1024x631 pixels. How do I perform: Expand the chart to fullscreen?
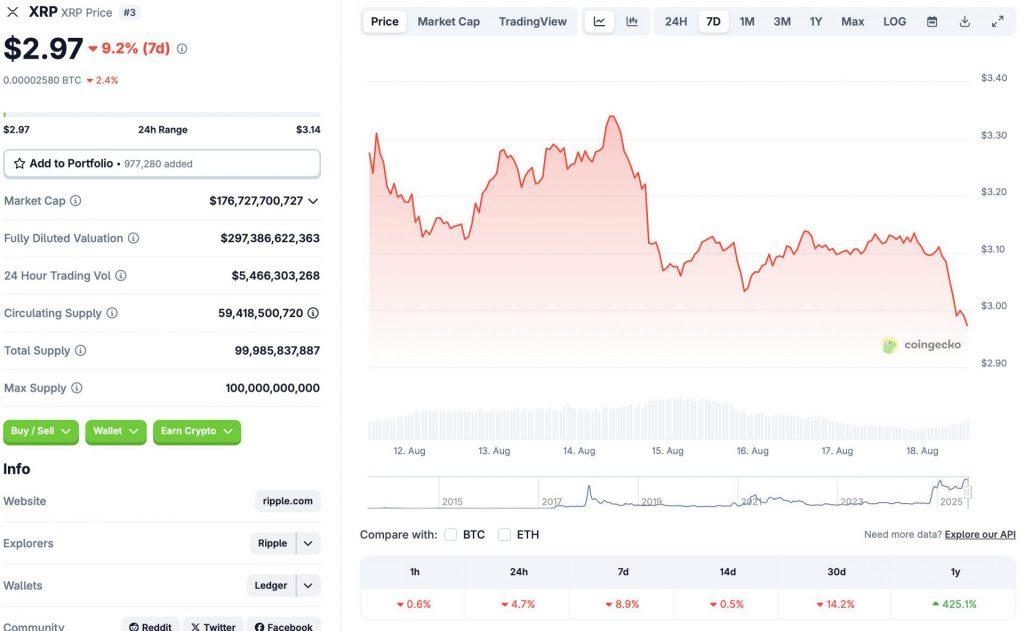click(x=996, y=21)
